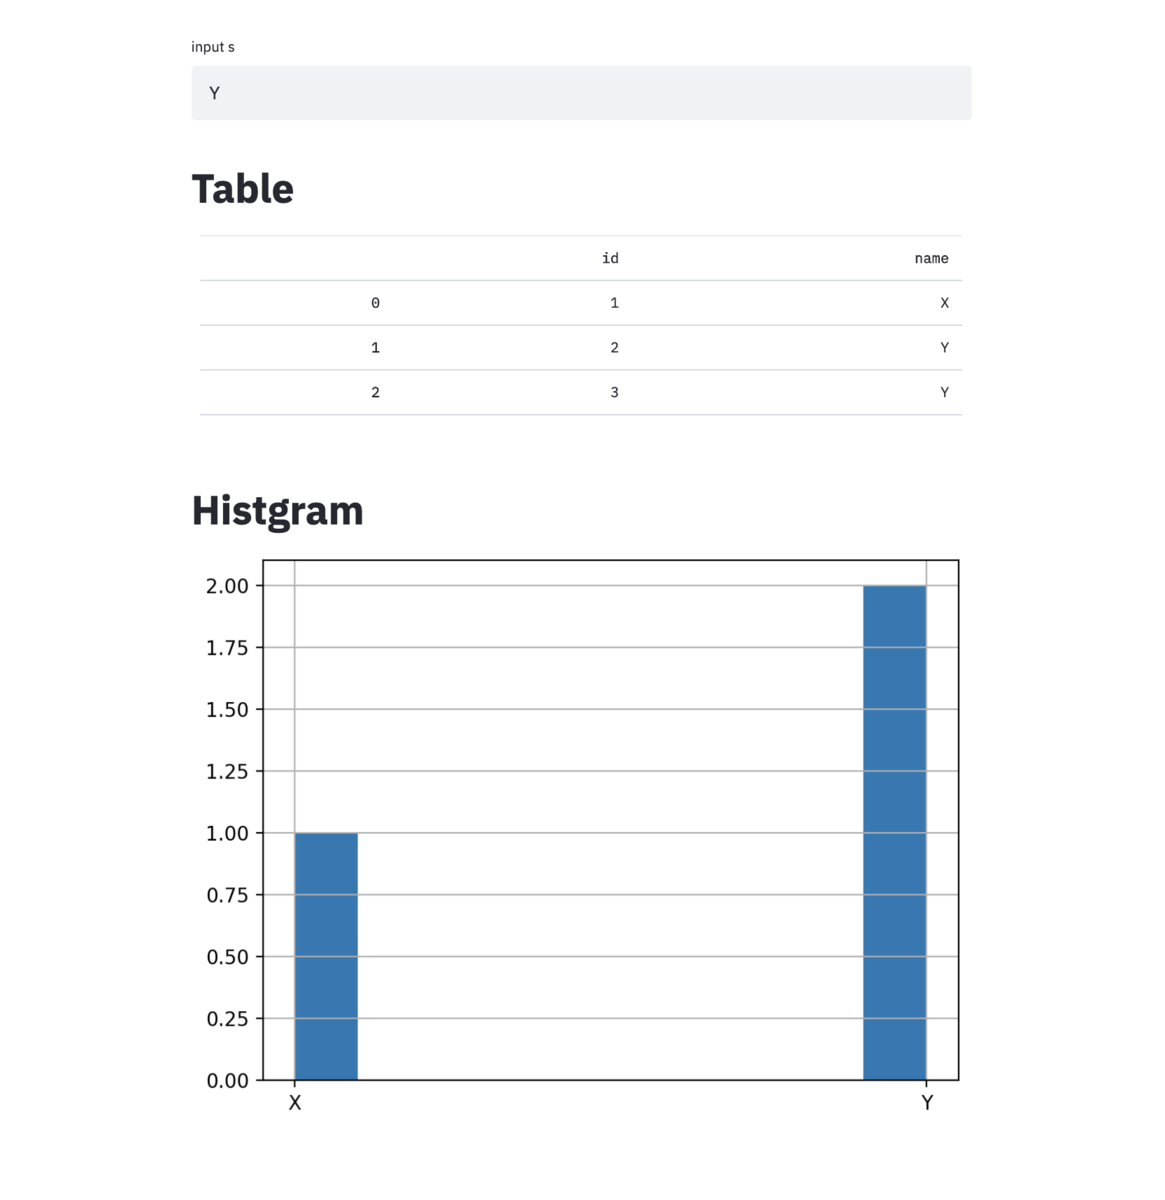Click name cell Y in last row
Screen dimensions: 1165x1200
(944, 393)
